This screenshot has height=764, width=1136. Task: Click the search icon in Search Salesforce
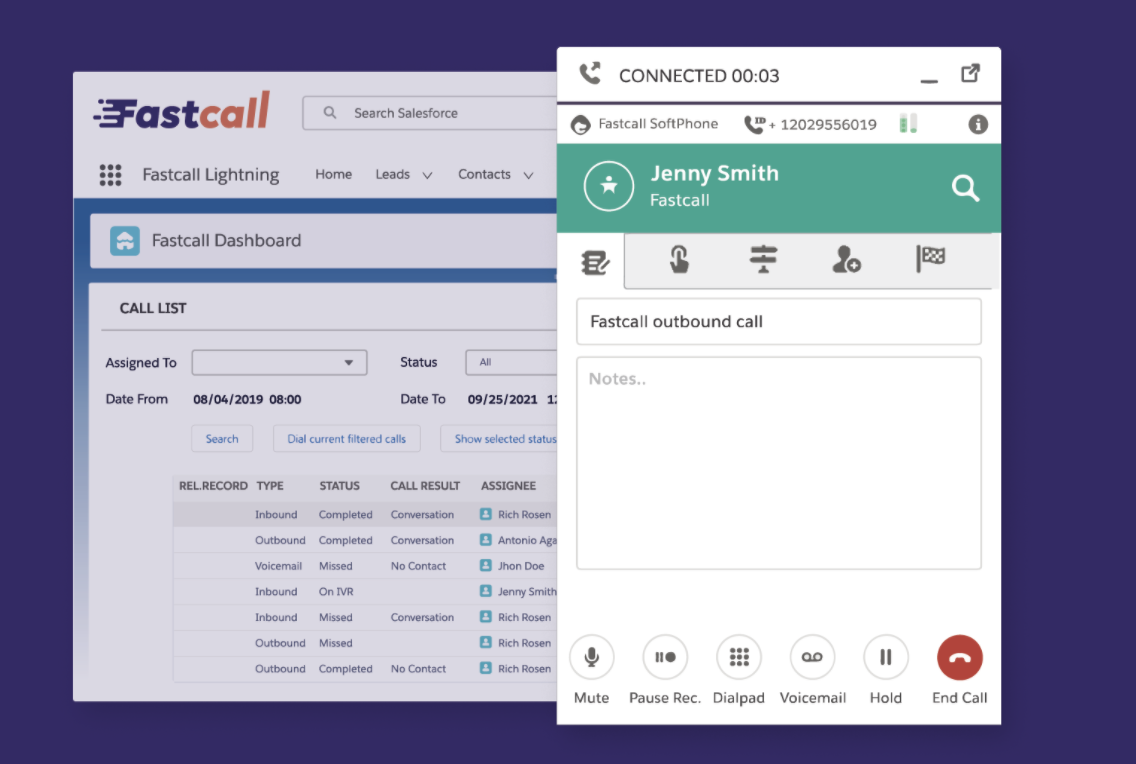click(330, 112)
